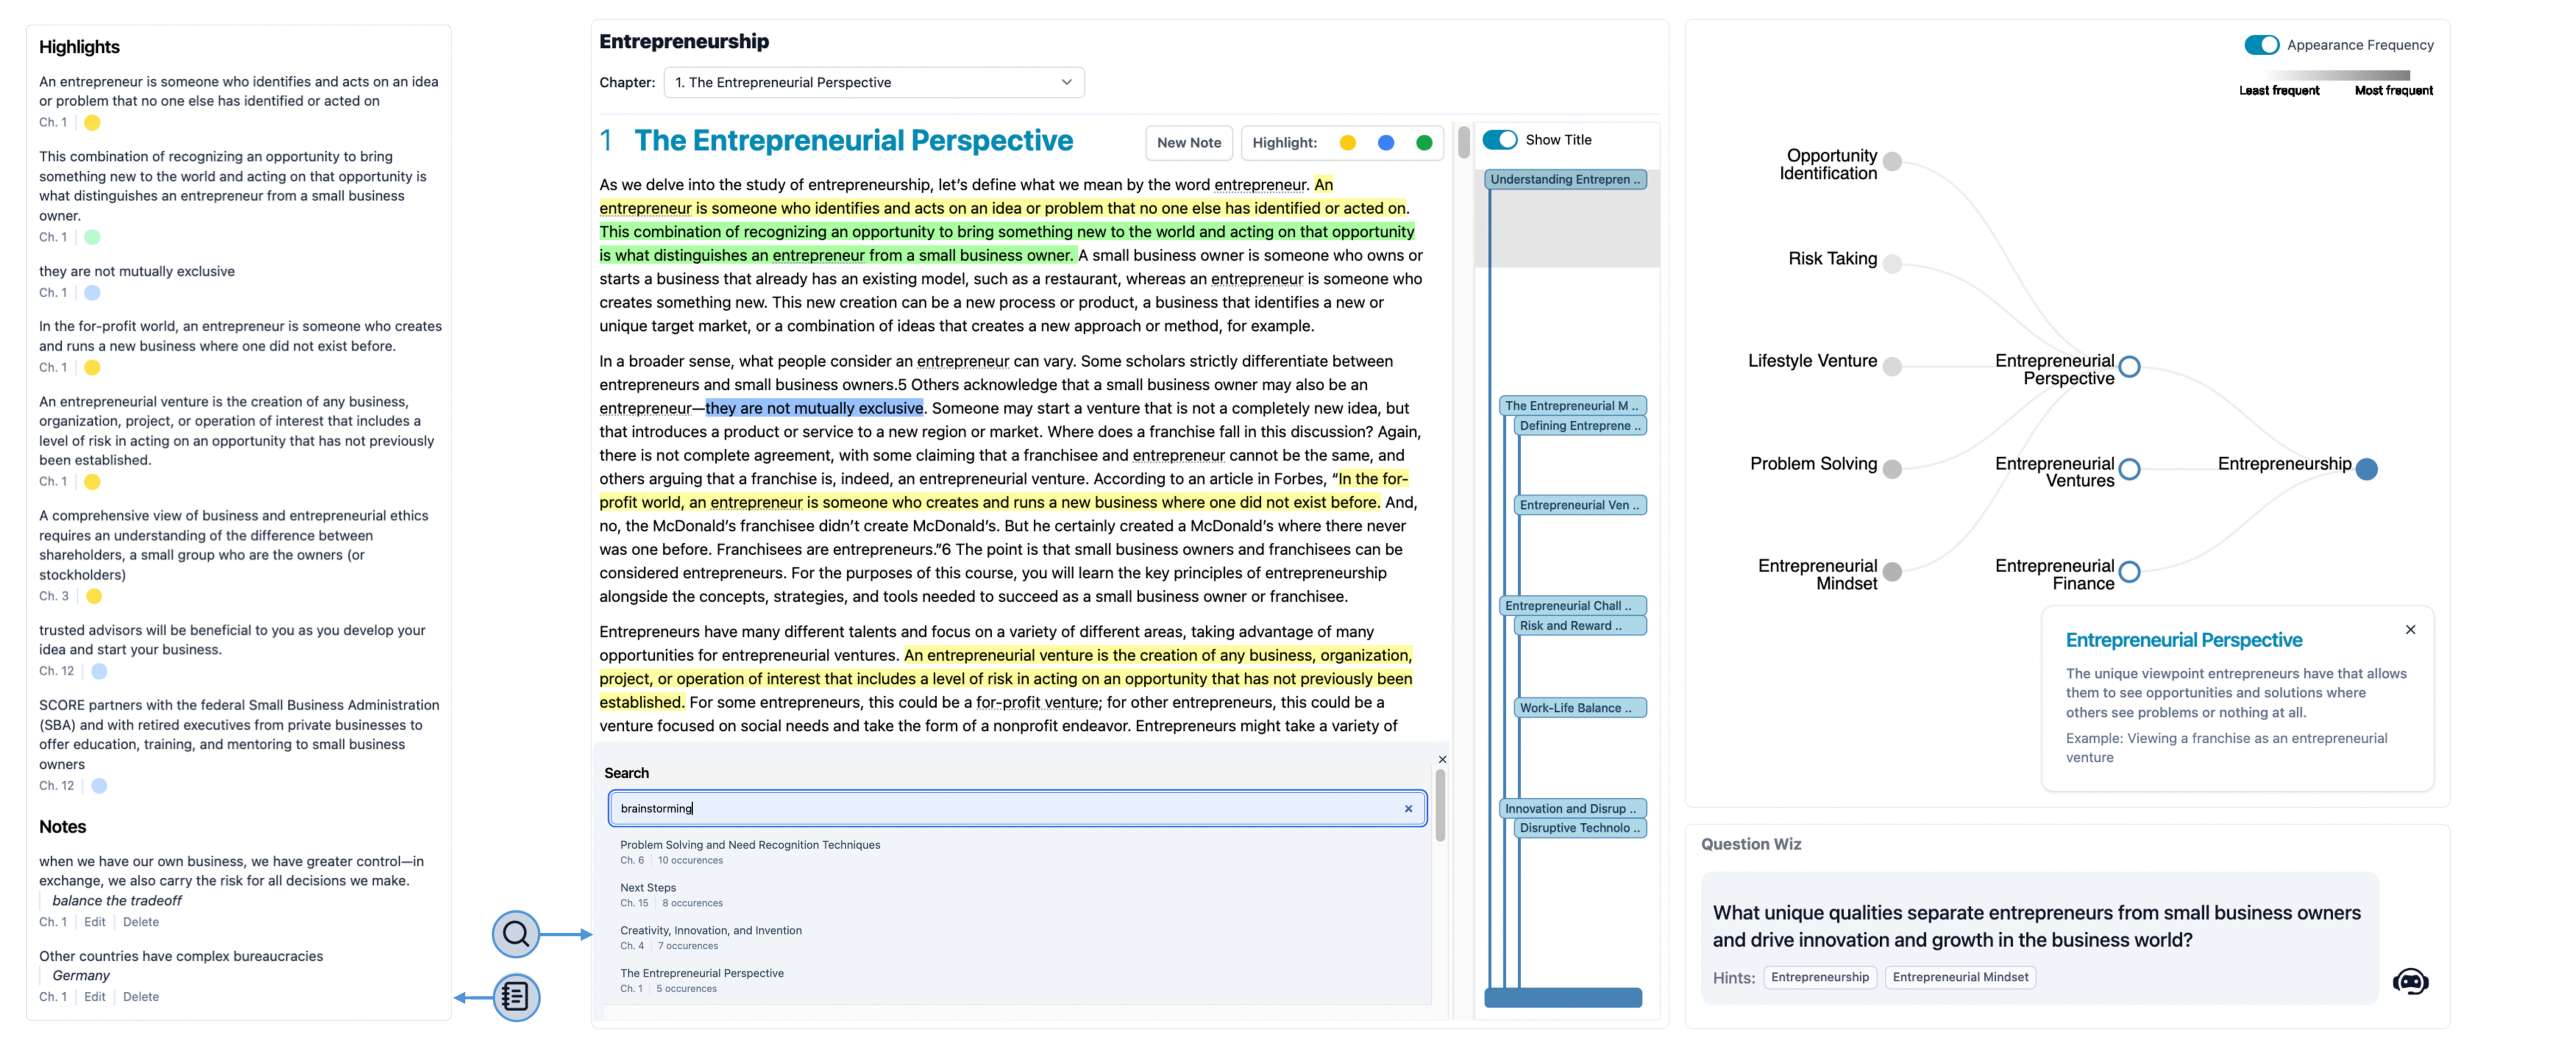Image resolution: width=2572 pixels, height=1042 pixels.
Task: Select yellow highlight color
Action: (x=1347, y=143)
